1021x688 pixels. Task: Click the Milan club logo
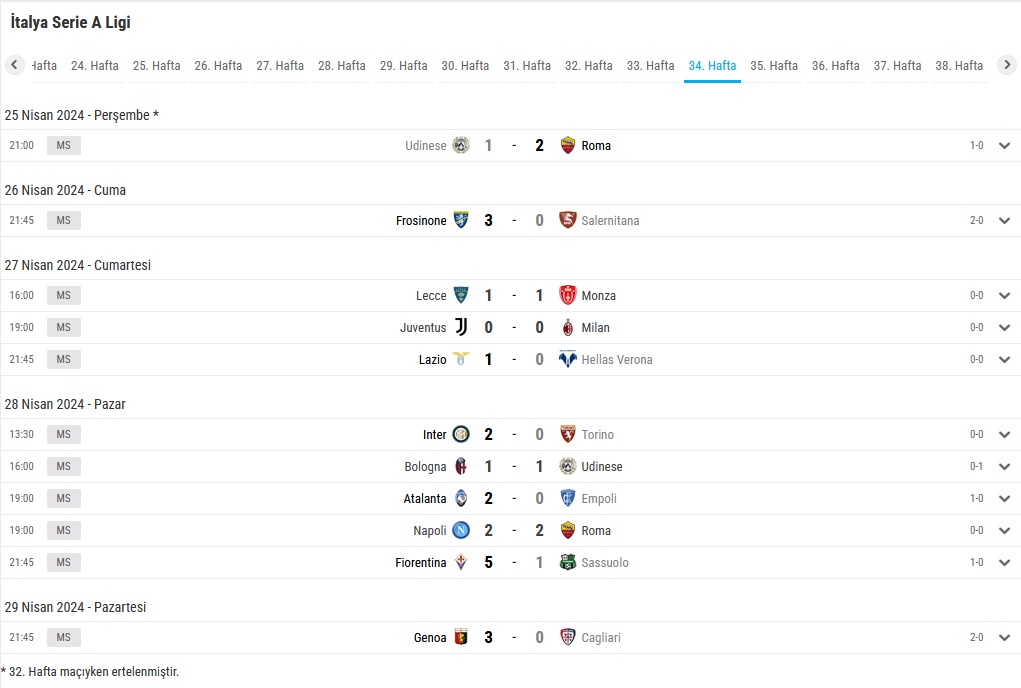568,327
